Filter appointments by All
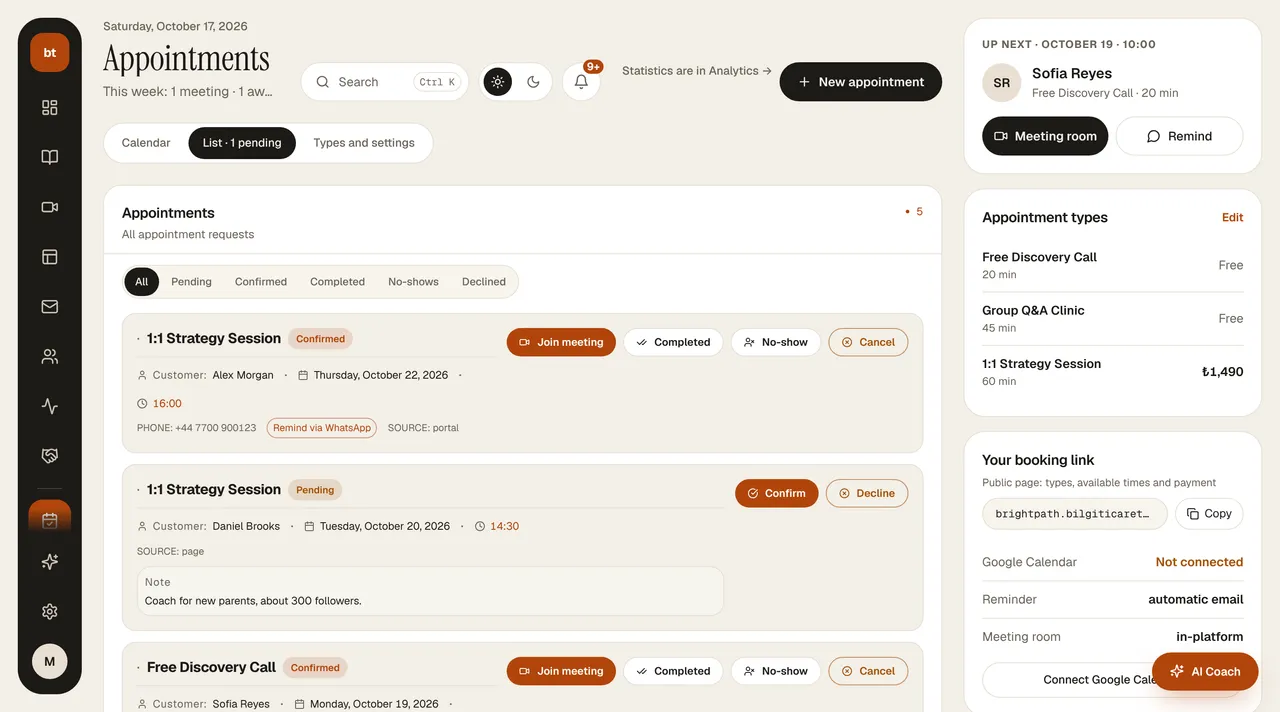The height and width of the screenshot is (712, 1280). (x=141, y=282)
